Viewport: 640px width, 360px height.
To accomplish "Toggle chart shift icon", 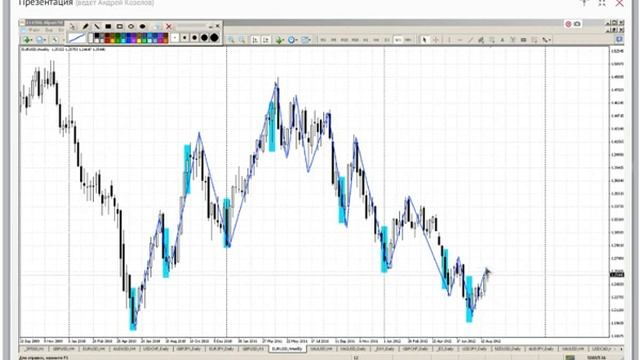I will (266, 40).
